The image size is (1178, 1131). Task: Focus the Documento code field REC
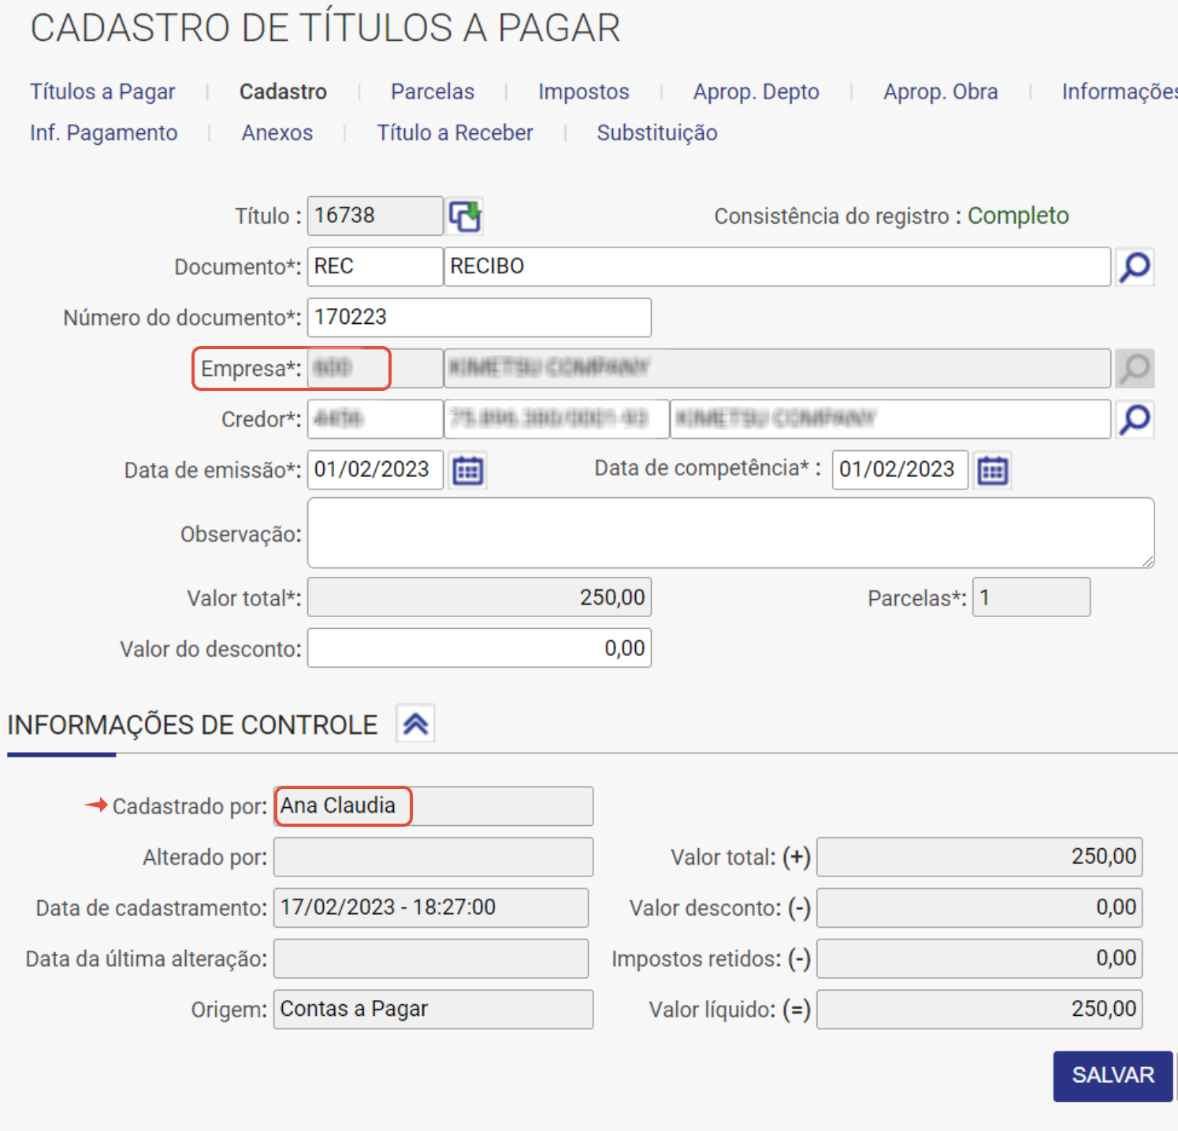click(x=375, y=267)
